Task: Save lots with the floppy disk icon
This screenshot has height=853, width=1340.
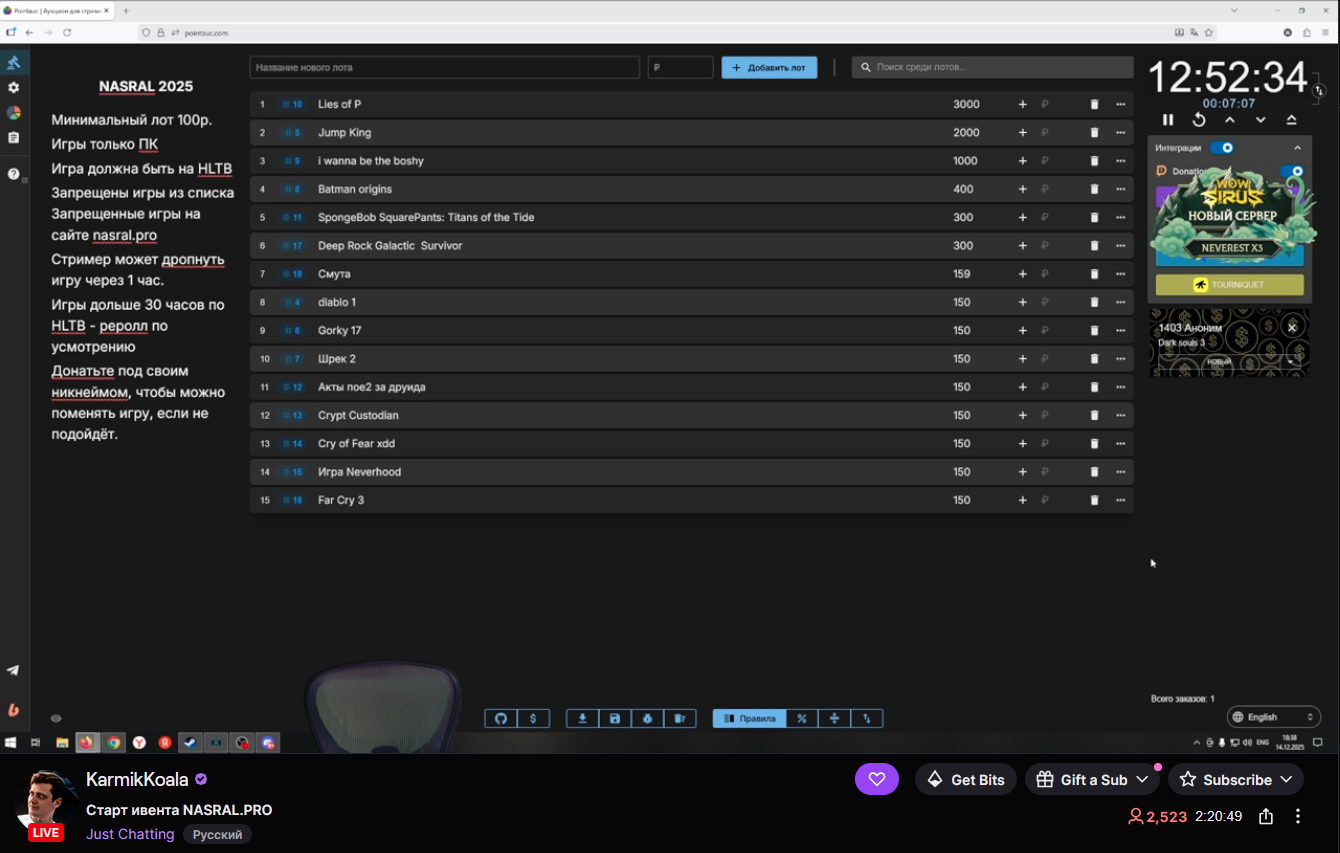Action: 615,718
